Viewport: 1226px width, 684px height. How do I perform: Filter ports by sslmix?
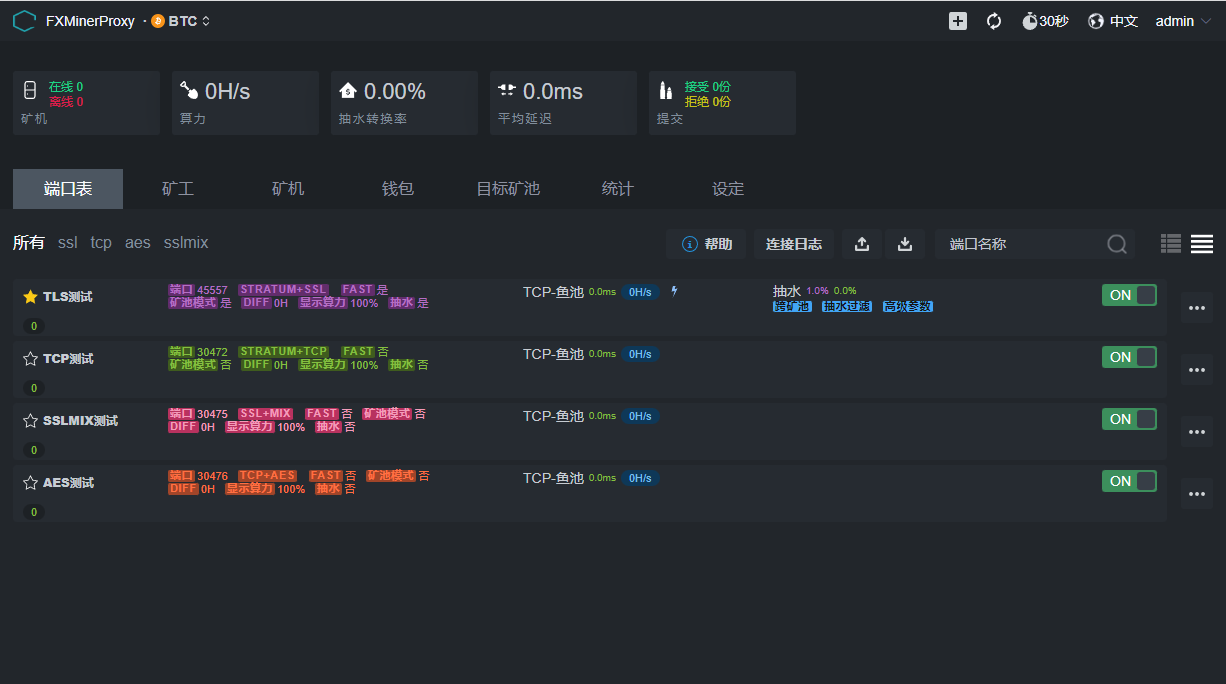click(x=186, y=243)
